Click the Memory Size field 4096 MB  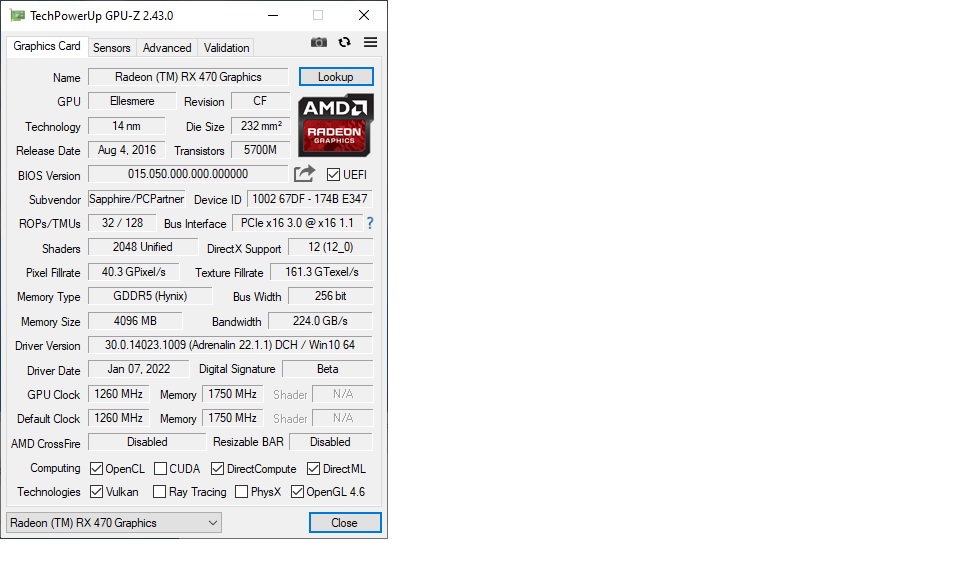pos(135,320)
